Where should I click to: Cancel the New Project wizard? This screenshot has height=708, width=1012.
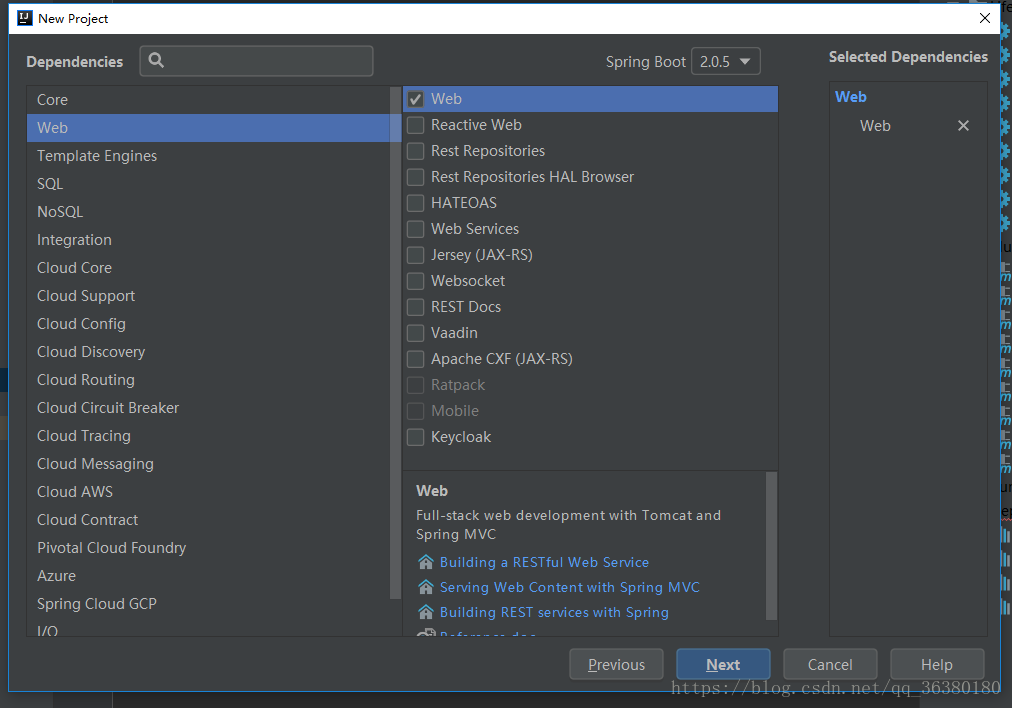pos(830,665)
